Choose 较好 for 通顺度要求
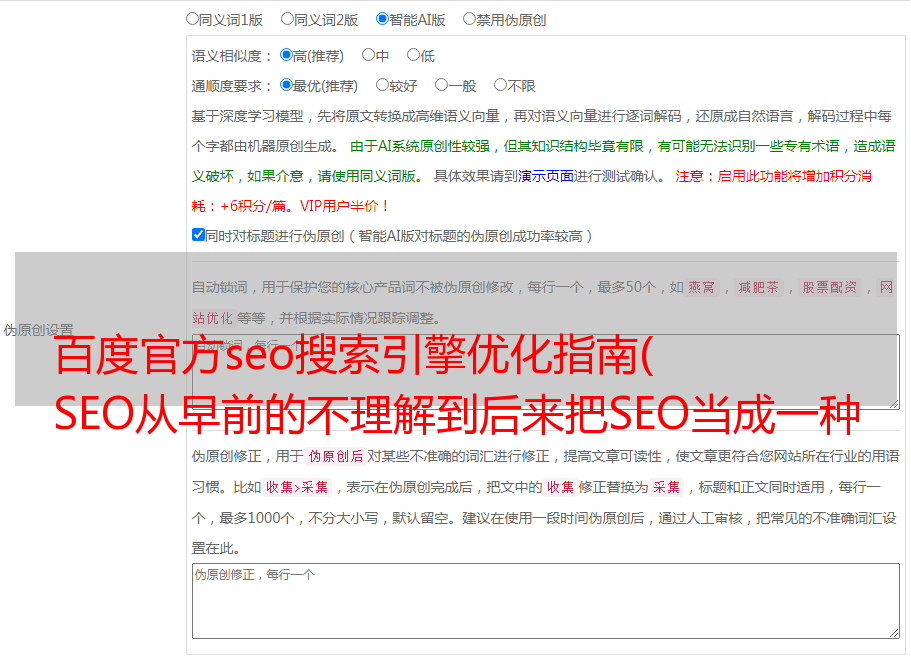 (x=382, y=85)
